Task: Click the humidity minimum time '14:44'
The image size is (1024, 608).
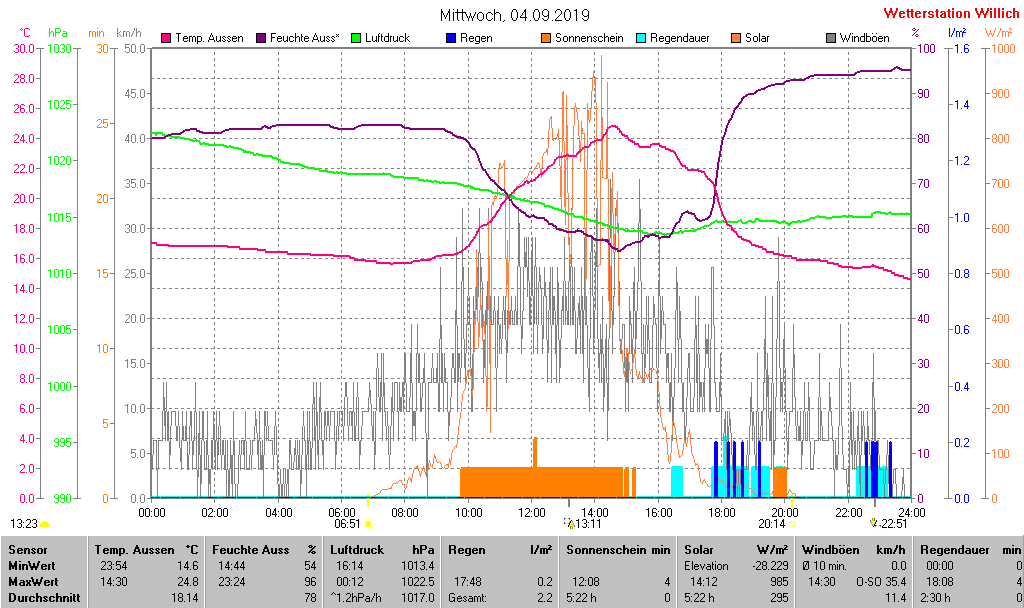Action: coord(231,566)
